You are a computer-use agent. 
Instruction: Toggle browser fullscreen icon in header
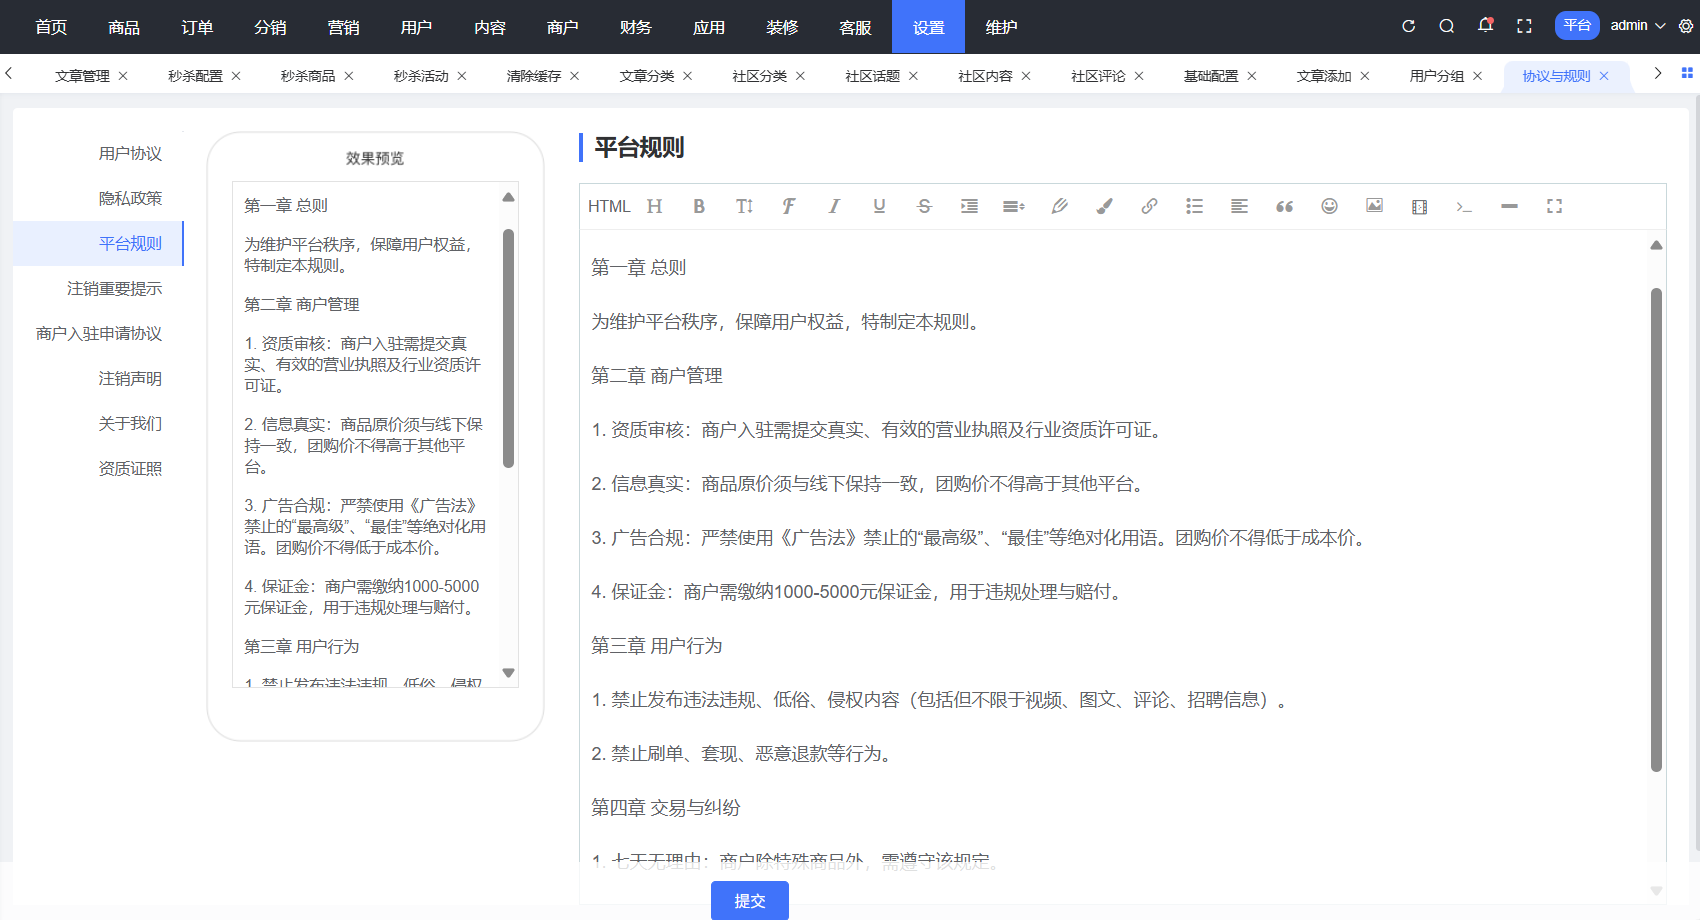point(1524,26)
